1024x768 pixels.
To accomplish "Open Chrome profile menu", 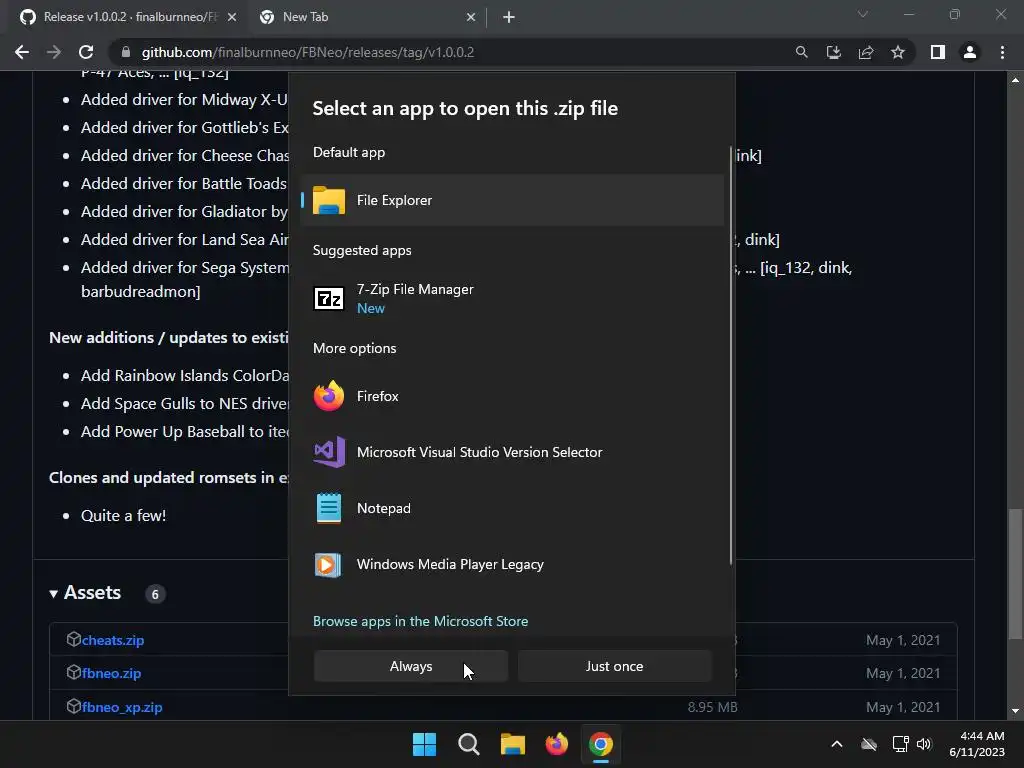I will coord(970,52).
